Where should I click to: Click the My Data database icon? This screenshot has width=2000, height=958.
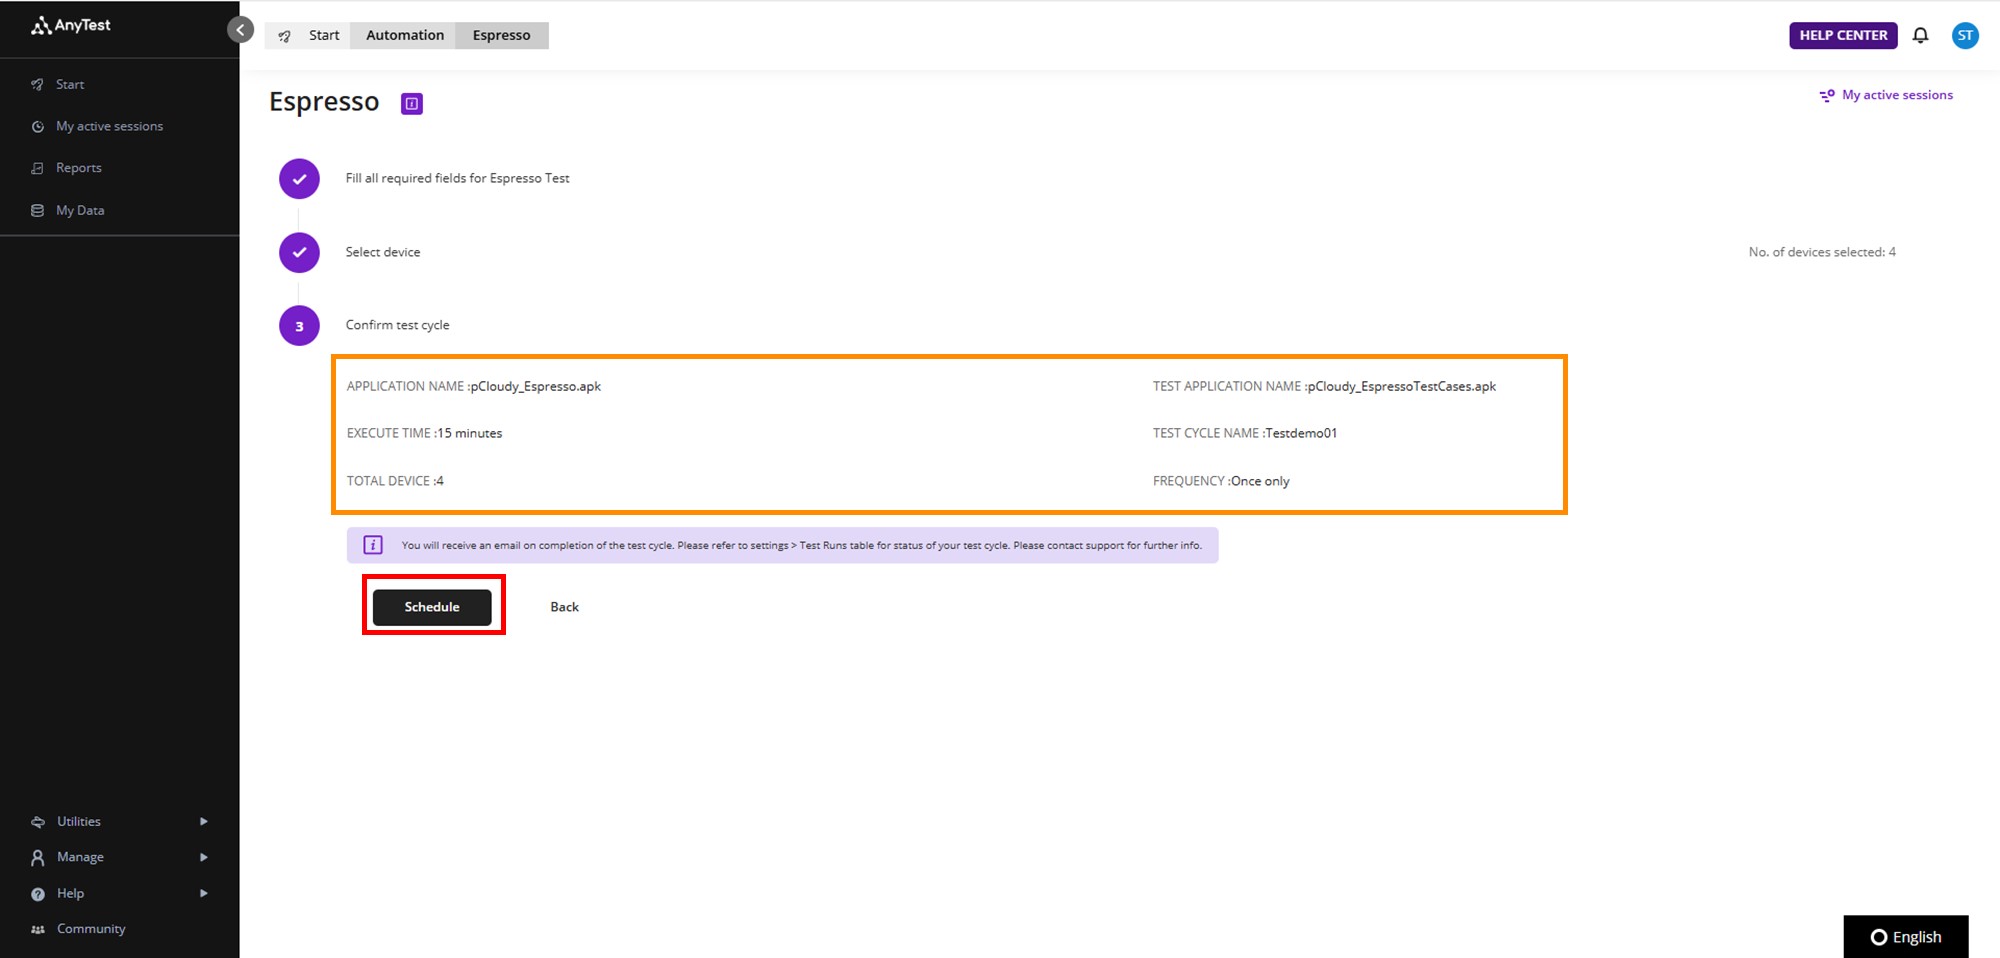click(x=37, y=210)
